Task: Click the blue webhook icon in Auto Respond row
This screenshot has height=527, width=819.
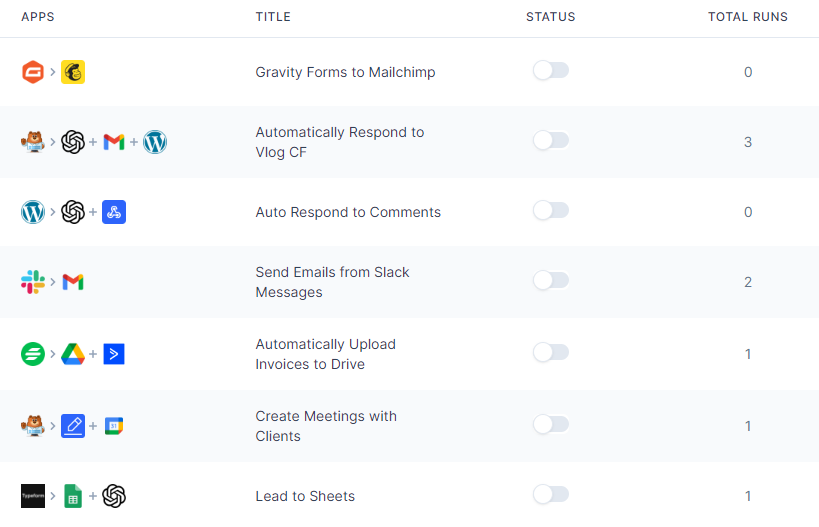Action: coord(114,212)
